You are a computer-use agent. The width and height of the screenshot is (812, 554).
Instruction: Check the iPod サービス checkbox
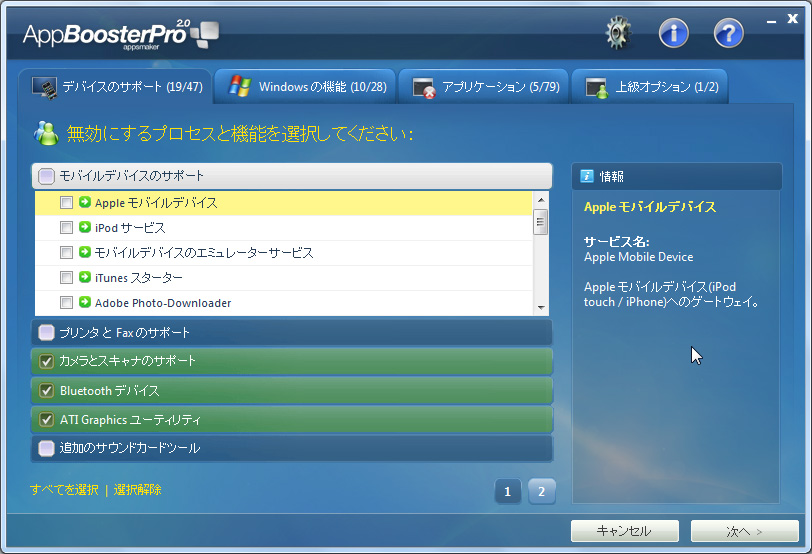(x=66, y=227)
